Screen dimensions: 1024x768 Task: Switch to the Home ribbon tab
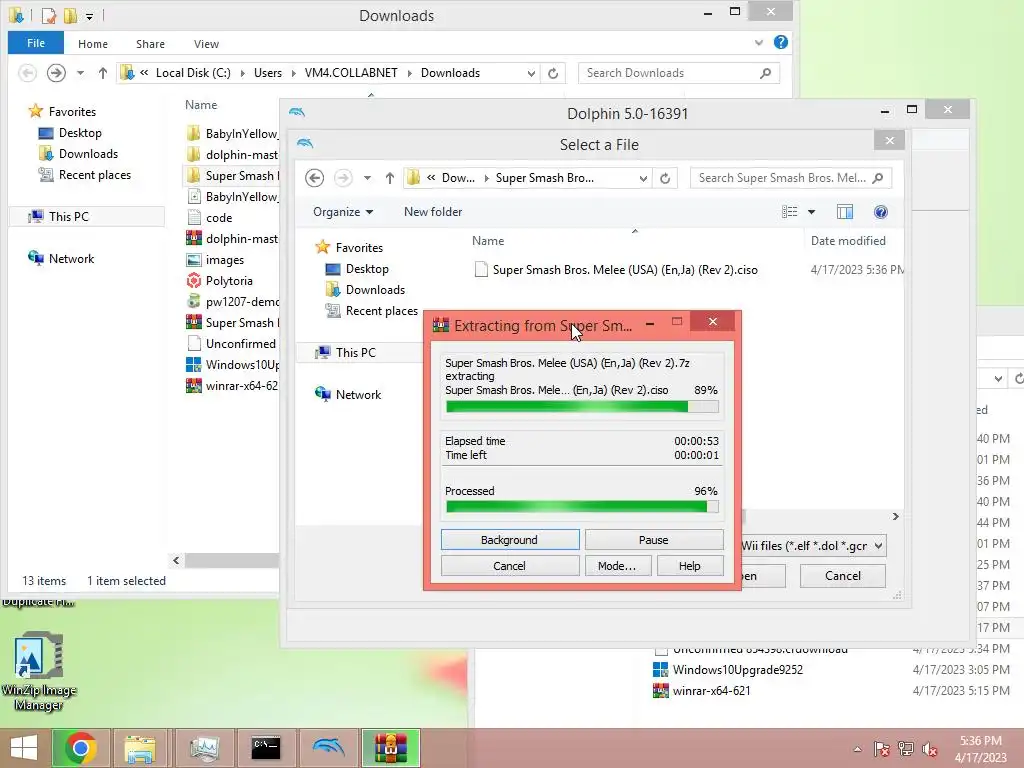click(x=93, y=44)
